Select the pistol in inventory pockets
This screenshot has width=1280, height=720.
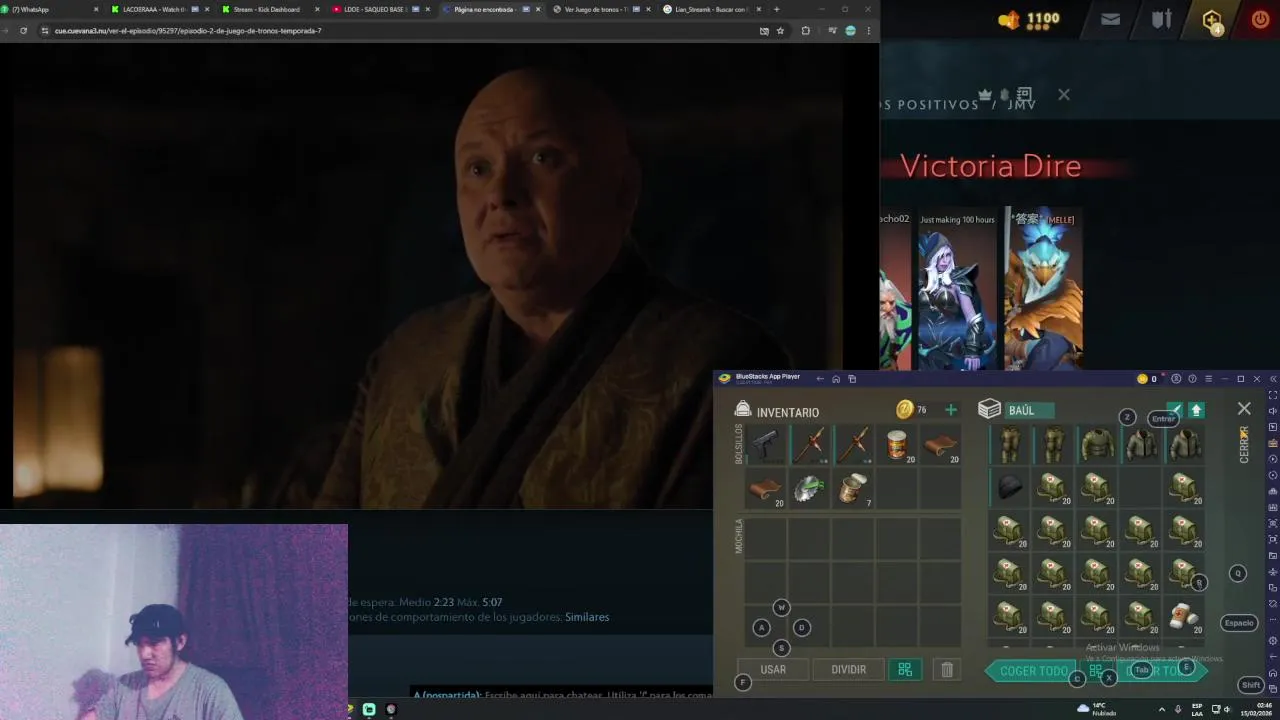(x=766, y=445)
